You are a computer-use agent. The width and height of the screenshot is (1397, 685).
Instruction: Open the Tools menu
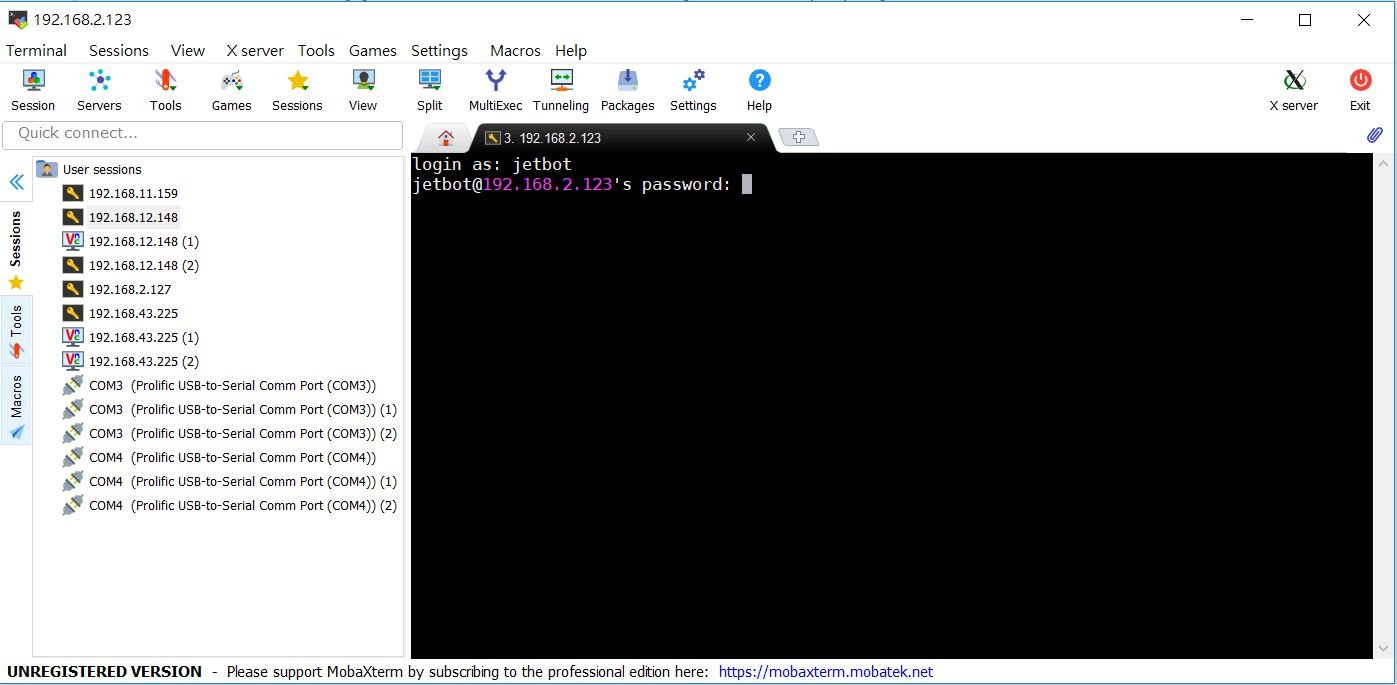(316, 51)
